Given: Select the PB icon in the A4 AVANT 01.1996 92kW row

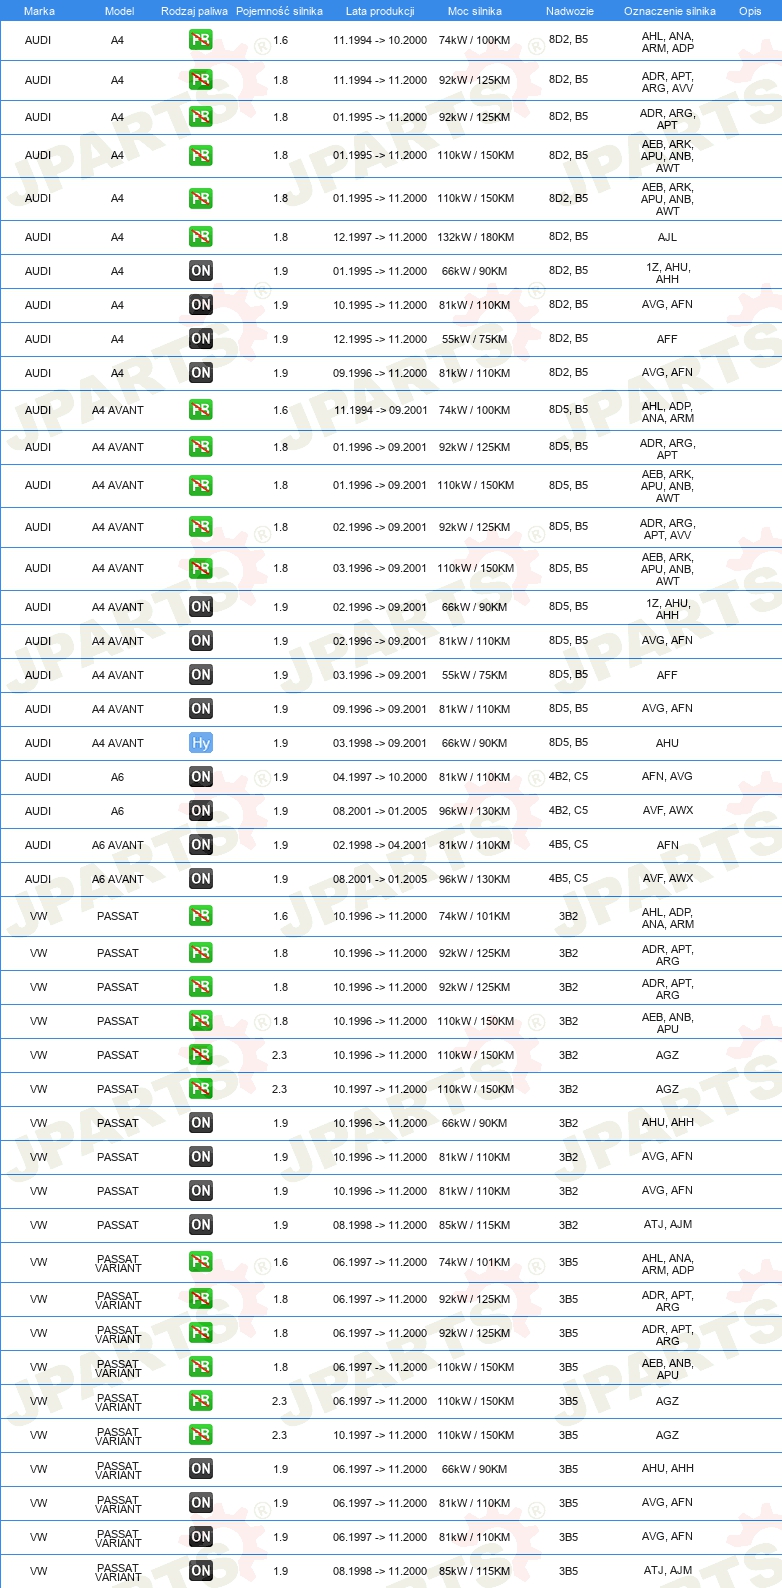Looking at the screenshot, I should point(201,447).
